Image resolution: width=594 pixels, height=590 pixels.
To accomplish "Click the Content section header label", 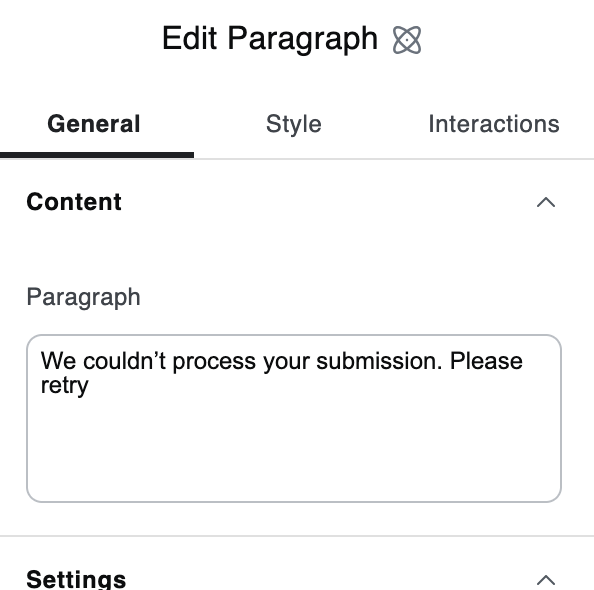I will pyautogui.click(x=74, y=202).
